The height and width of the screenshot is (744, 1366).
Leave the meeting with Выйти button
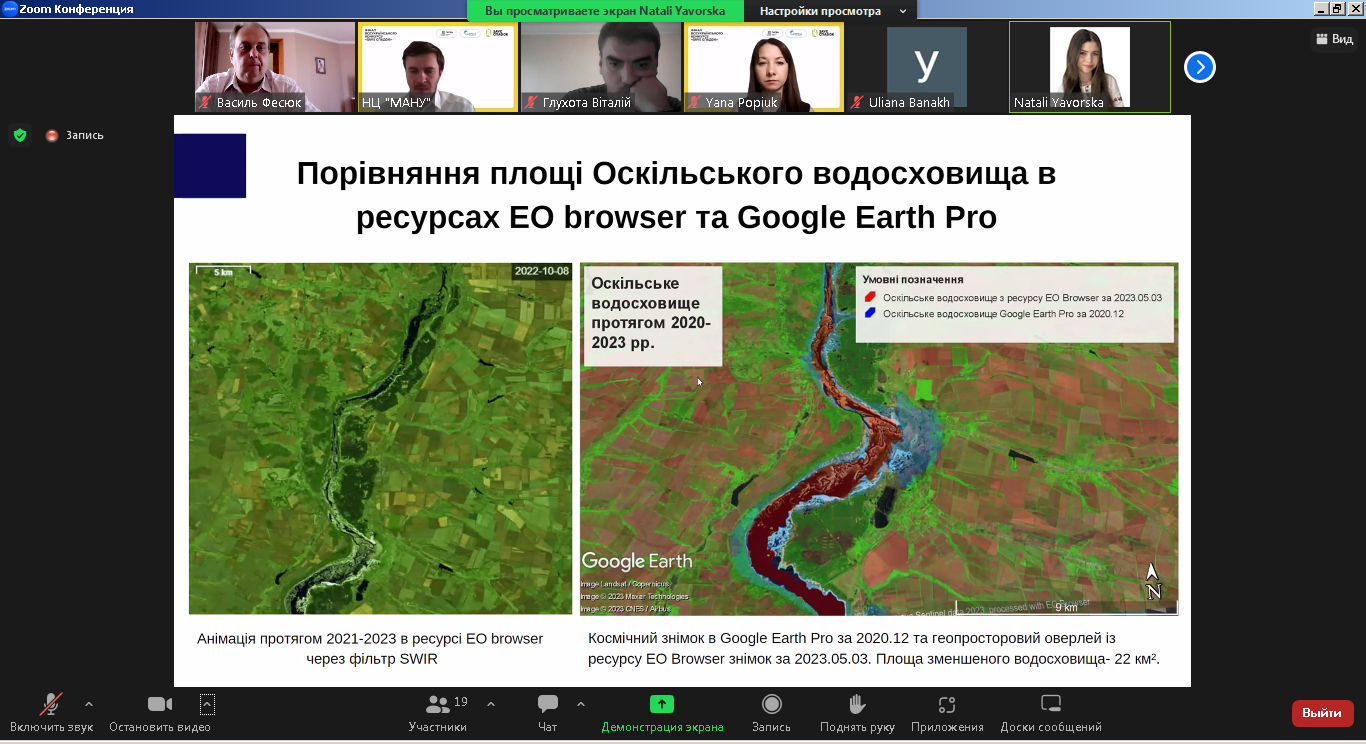tap(1322, 713)
